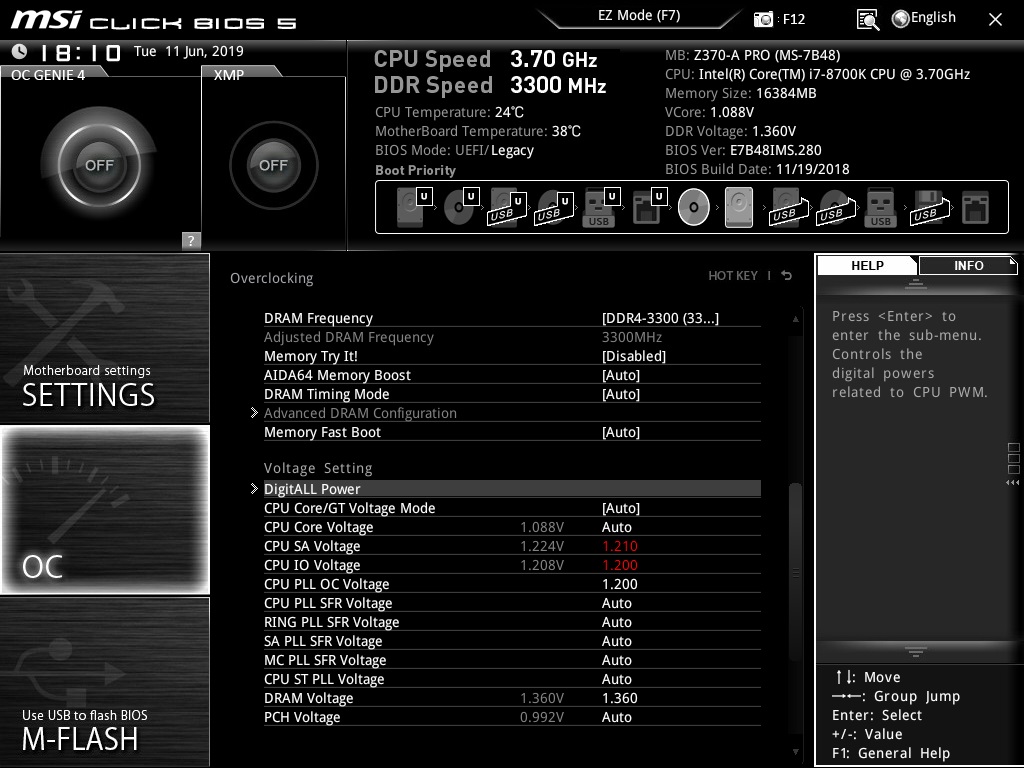Open the DRAM Timing Mode Auto dropdown
Screen dimensions: 1024x768
click(620, 394)
